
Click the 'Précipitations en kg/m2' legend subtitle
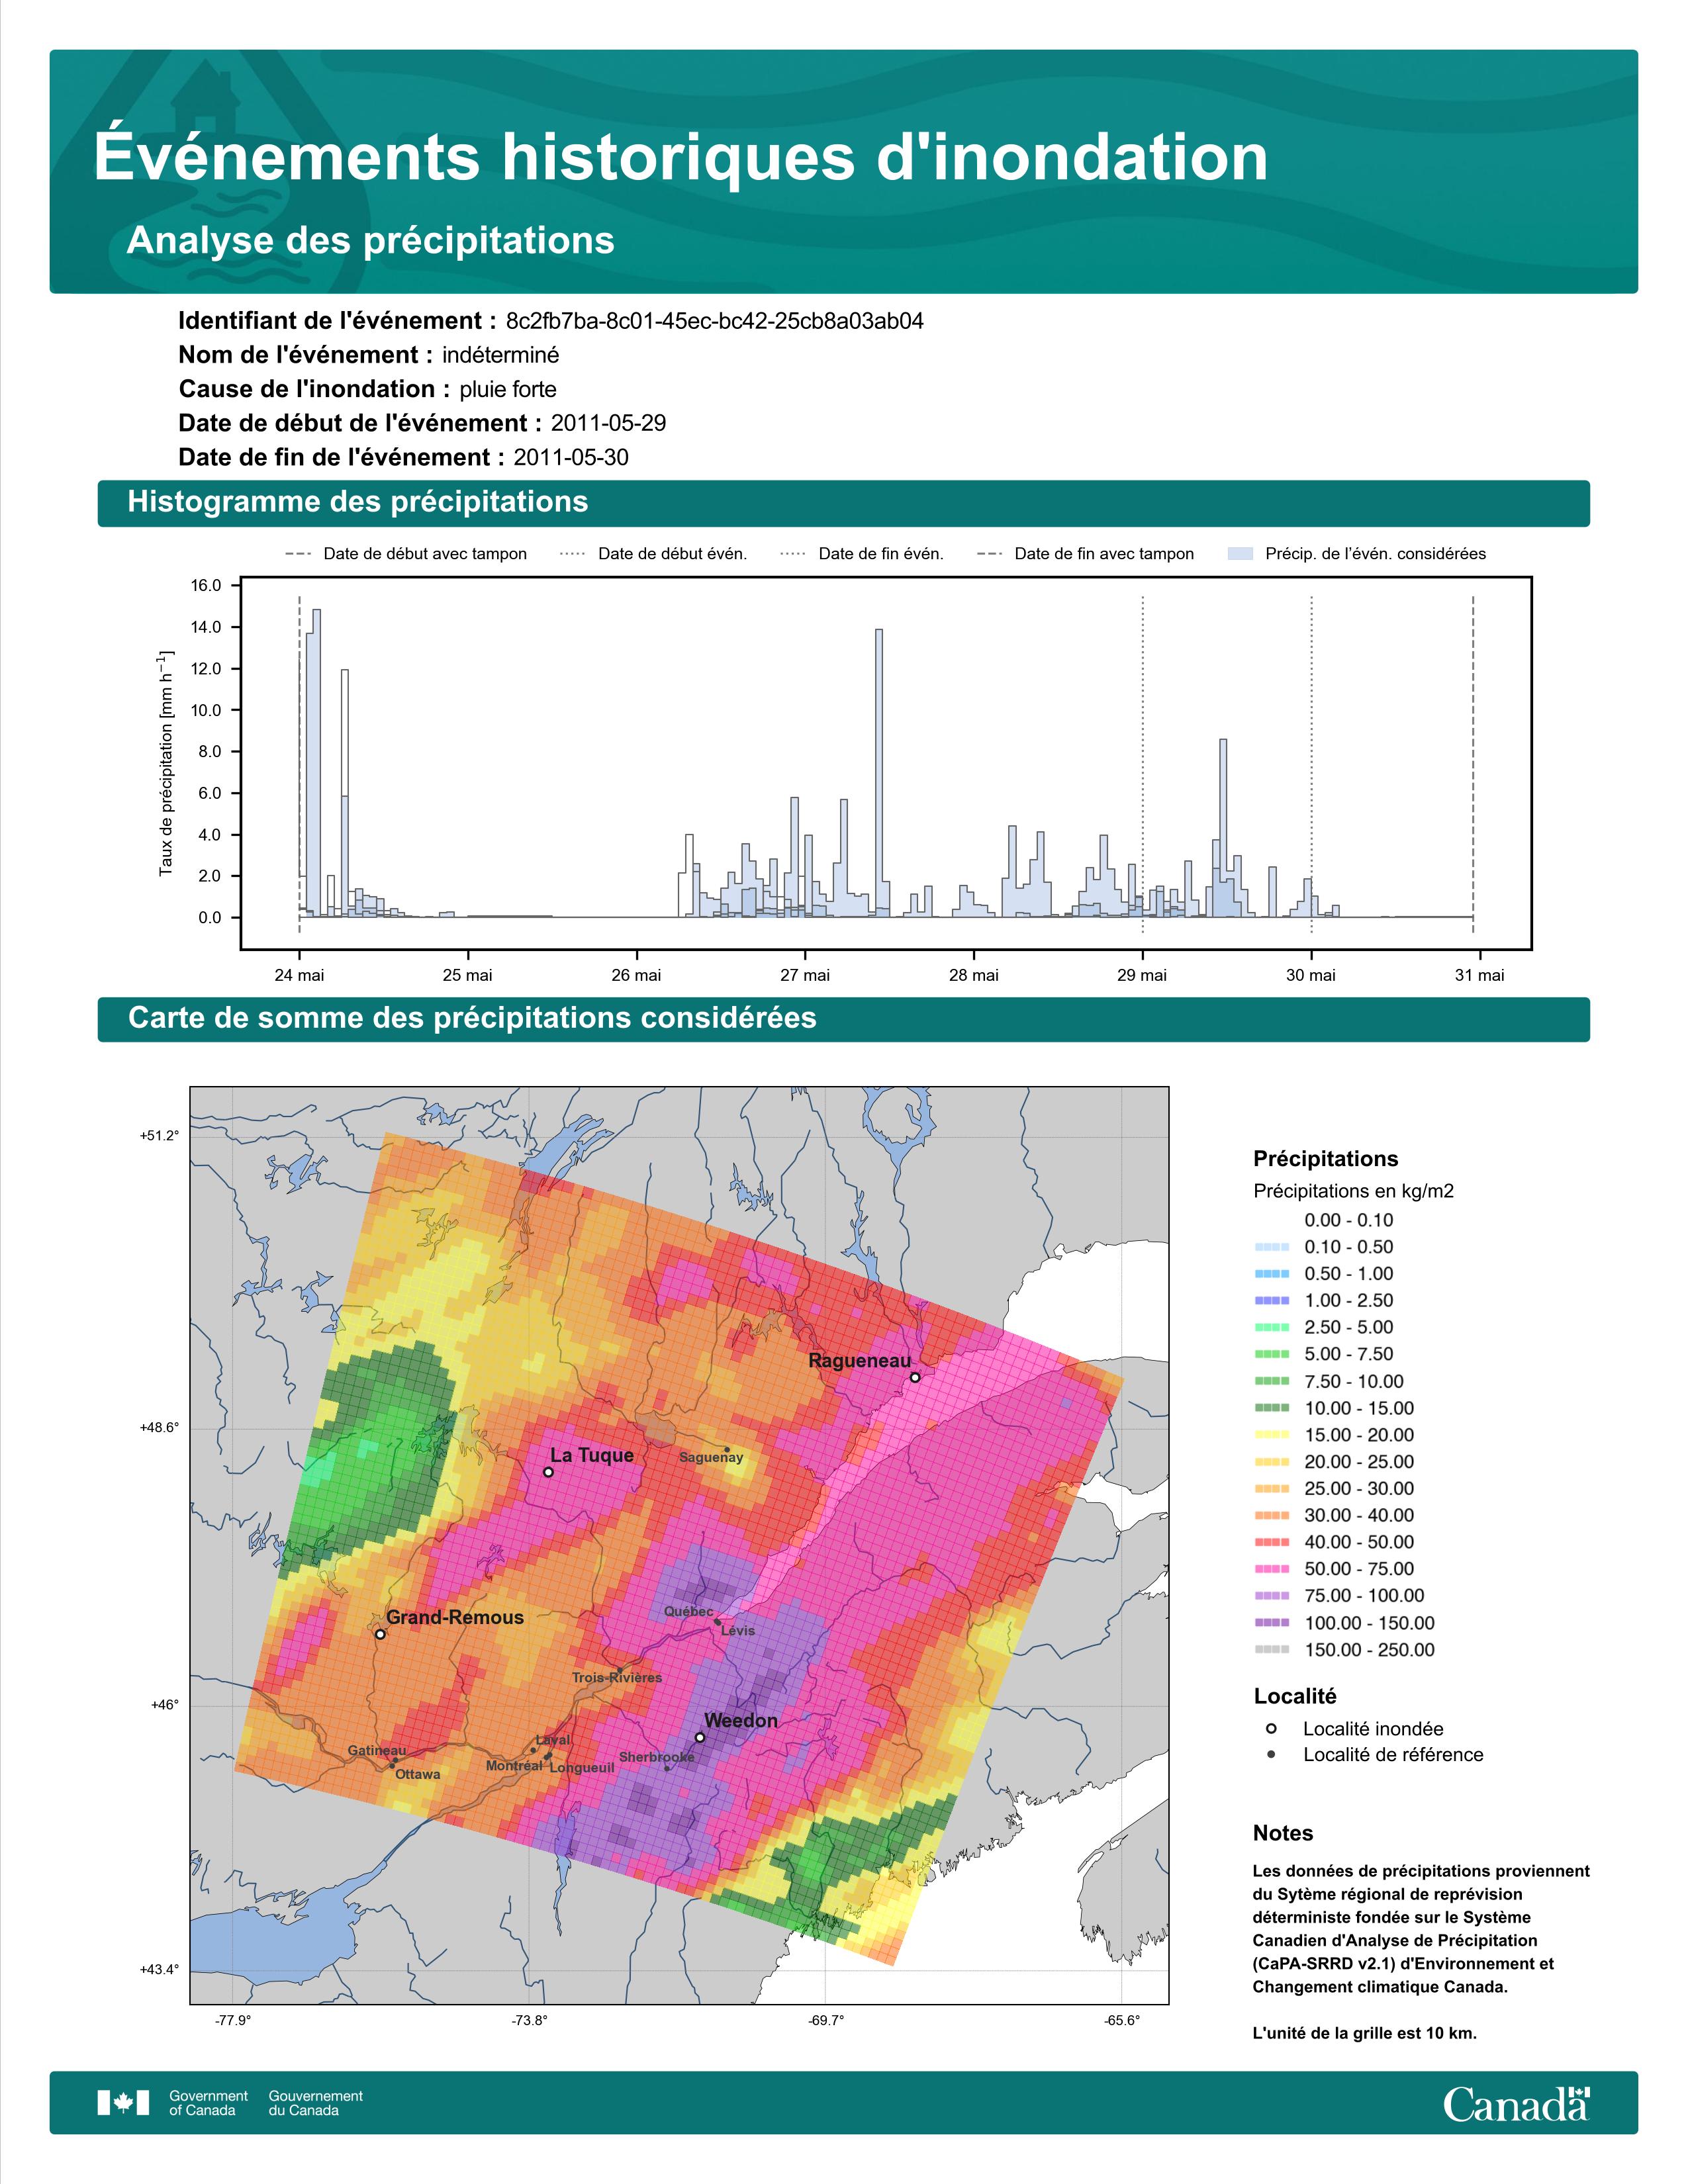(x=1354, y=1191)
